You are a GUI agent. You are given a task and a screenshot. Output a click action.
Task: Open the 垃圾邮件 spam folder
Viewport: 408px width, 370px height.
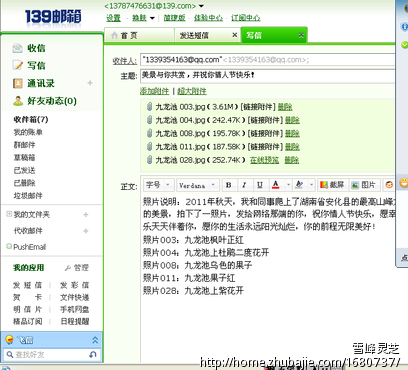click(28, 195)
